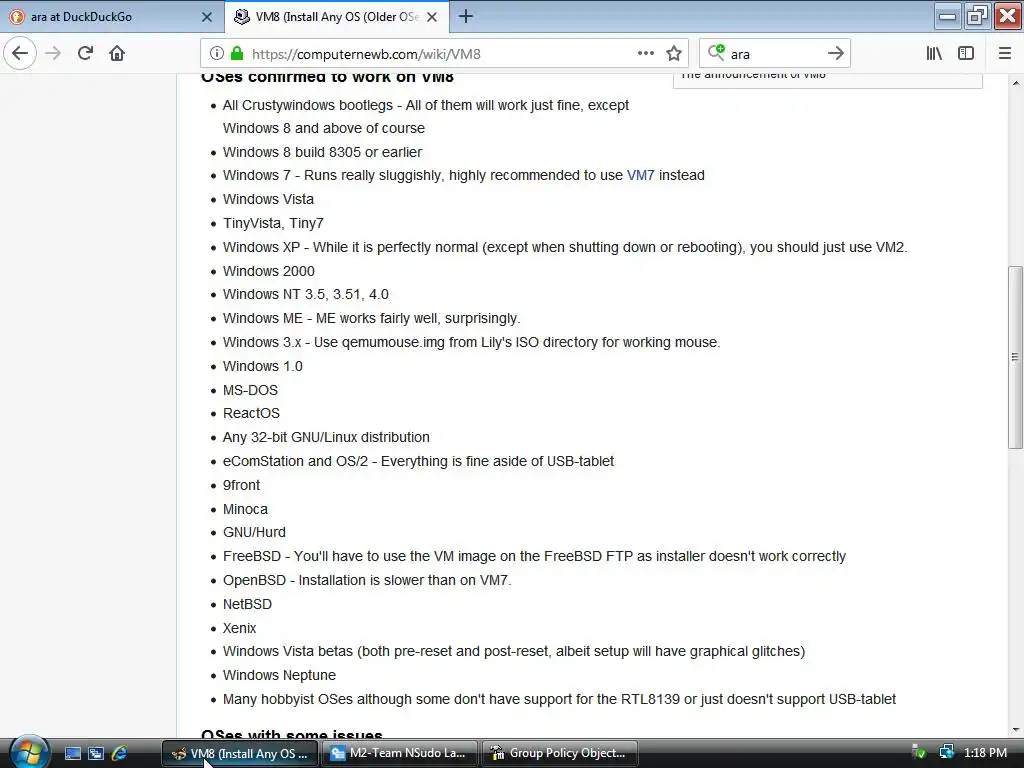
Task: Open the search engine magnifier icon
Action: tap(716, 52)
